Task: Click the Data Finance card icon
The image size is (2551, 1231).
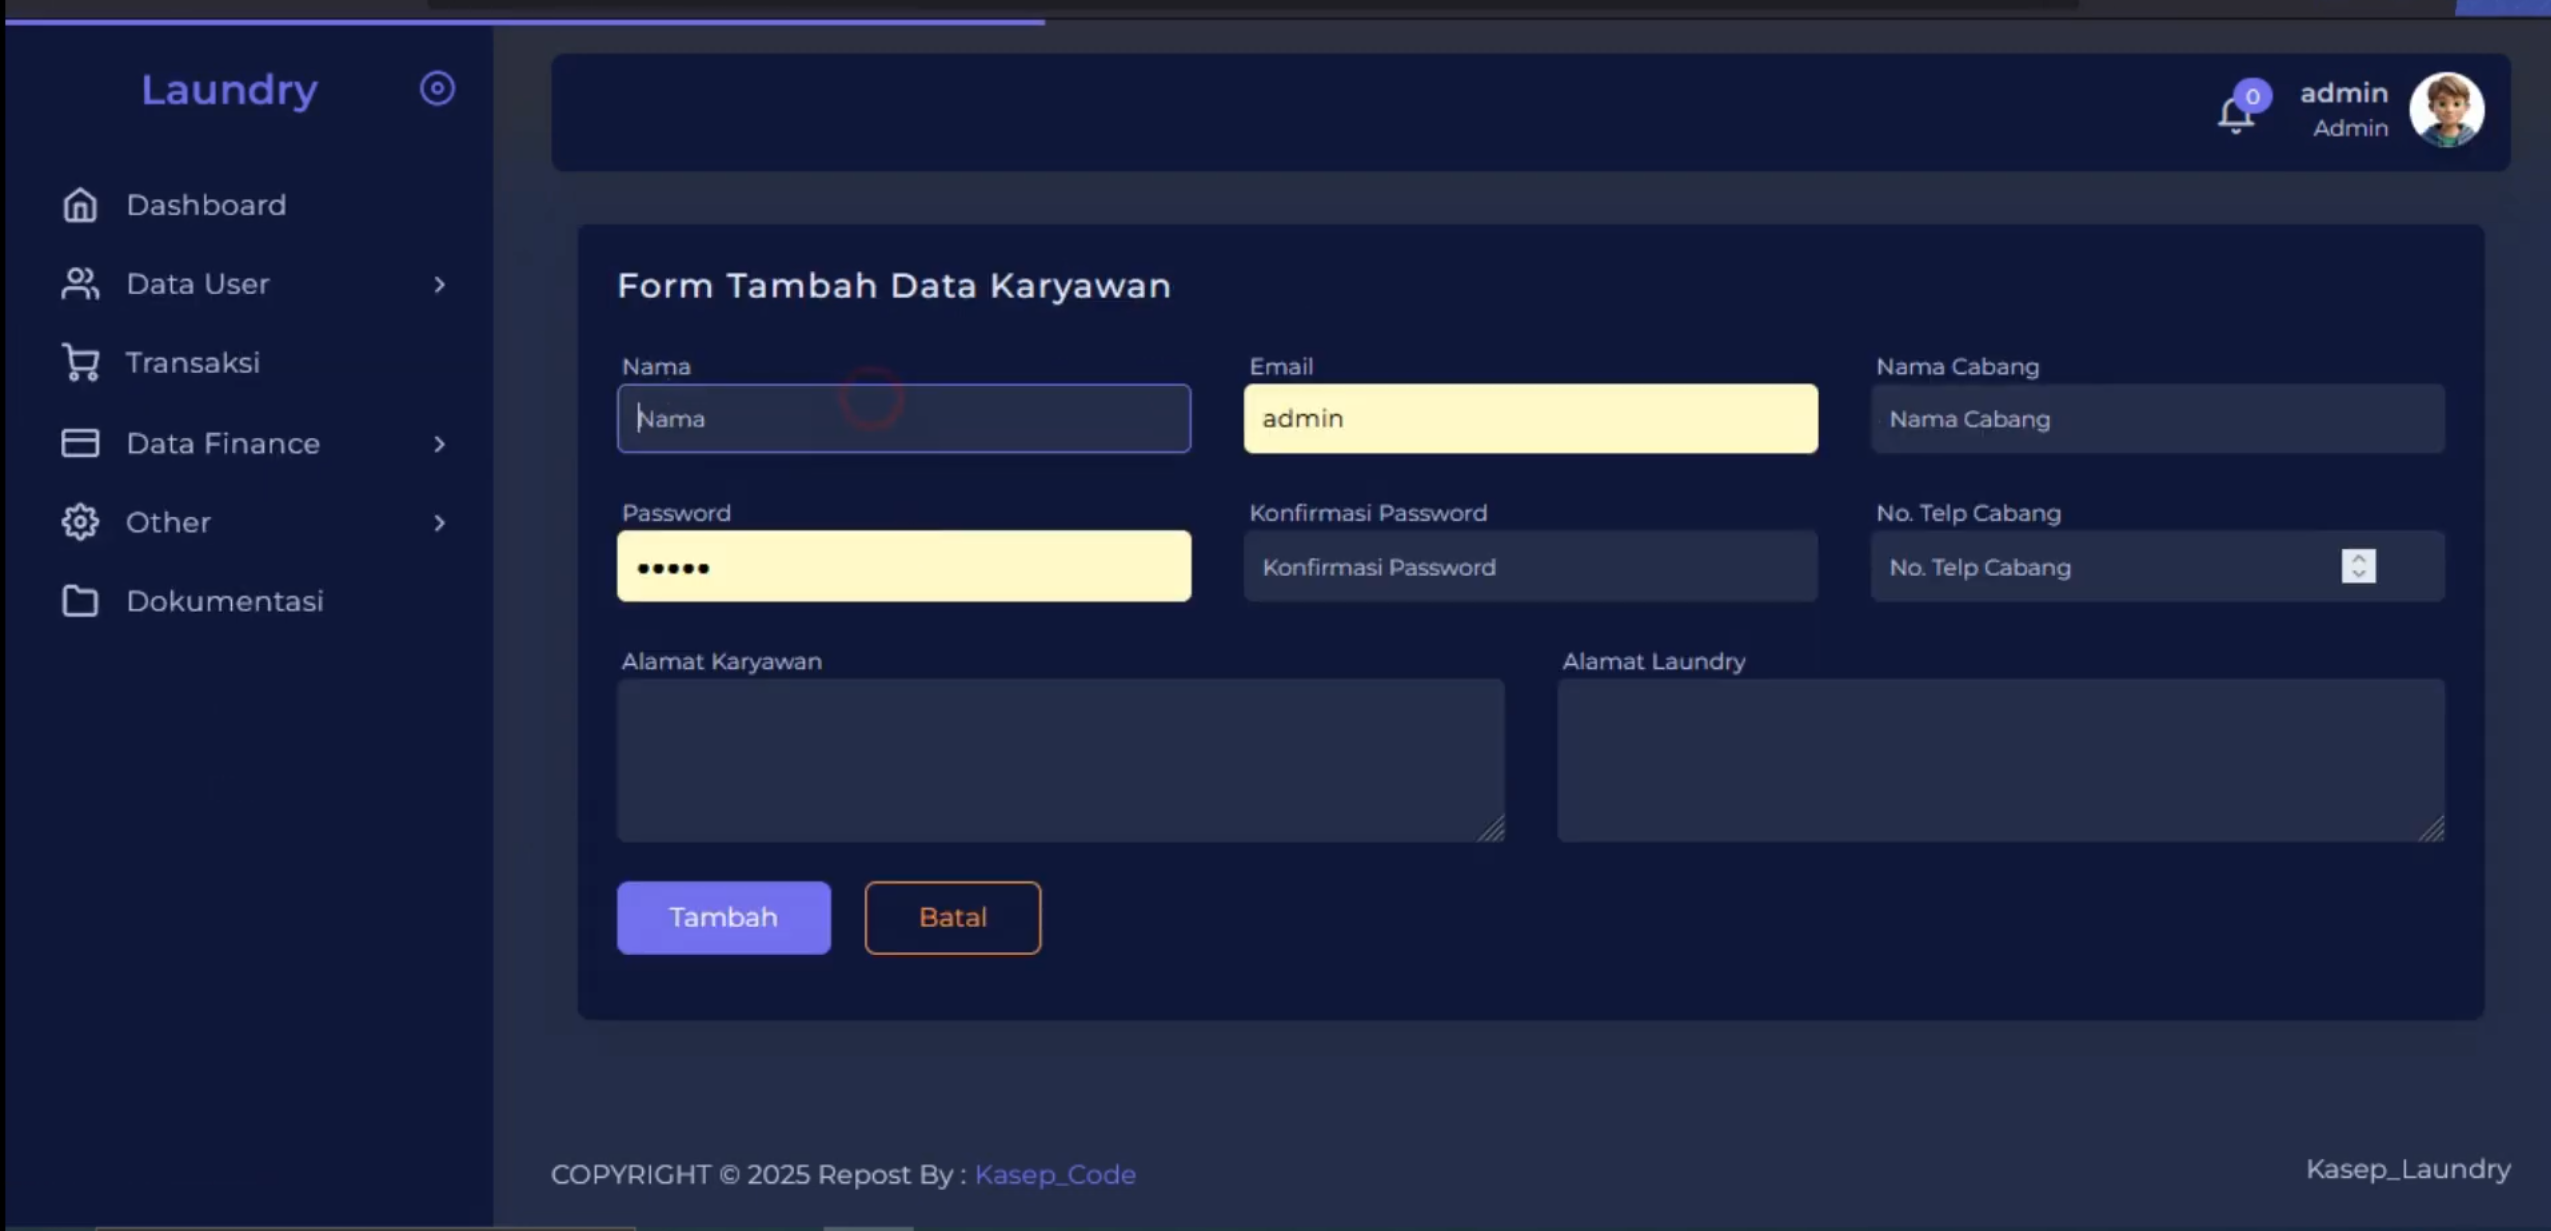Action: pos(80,443)
